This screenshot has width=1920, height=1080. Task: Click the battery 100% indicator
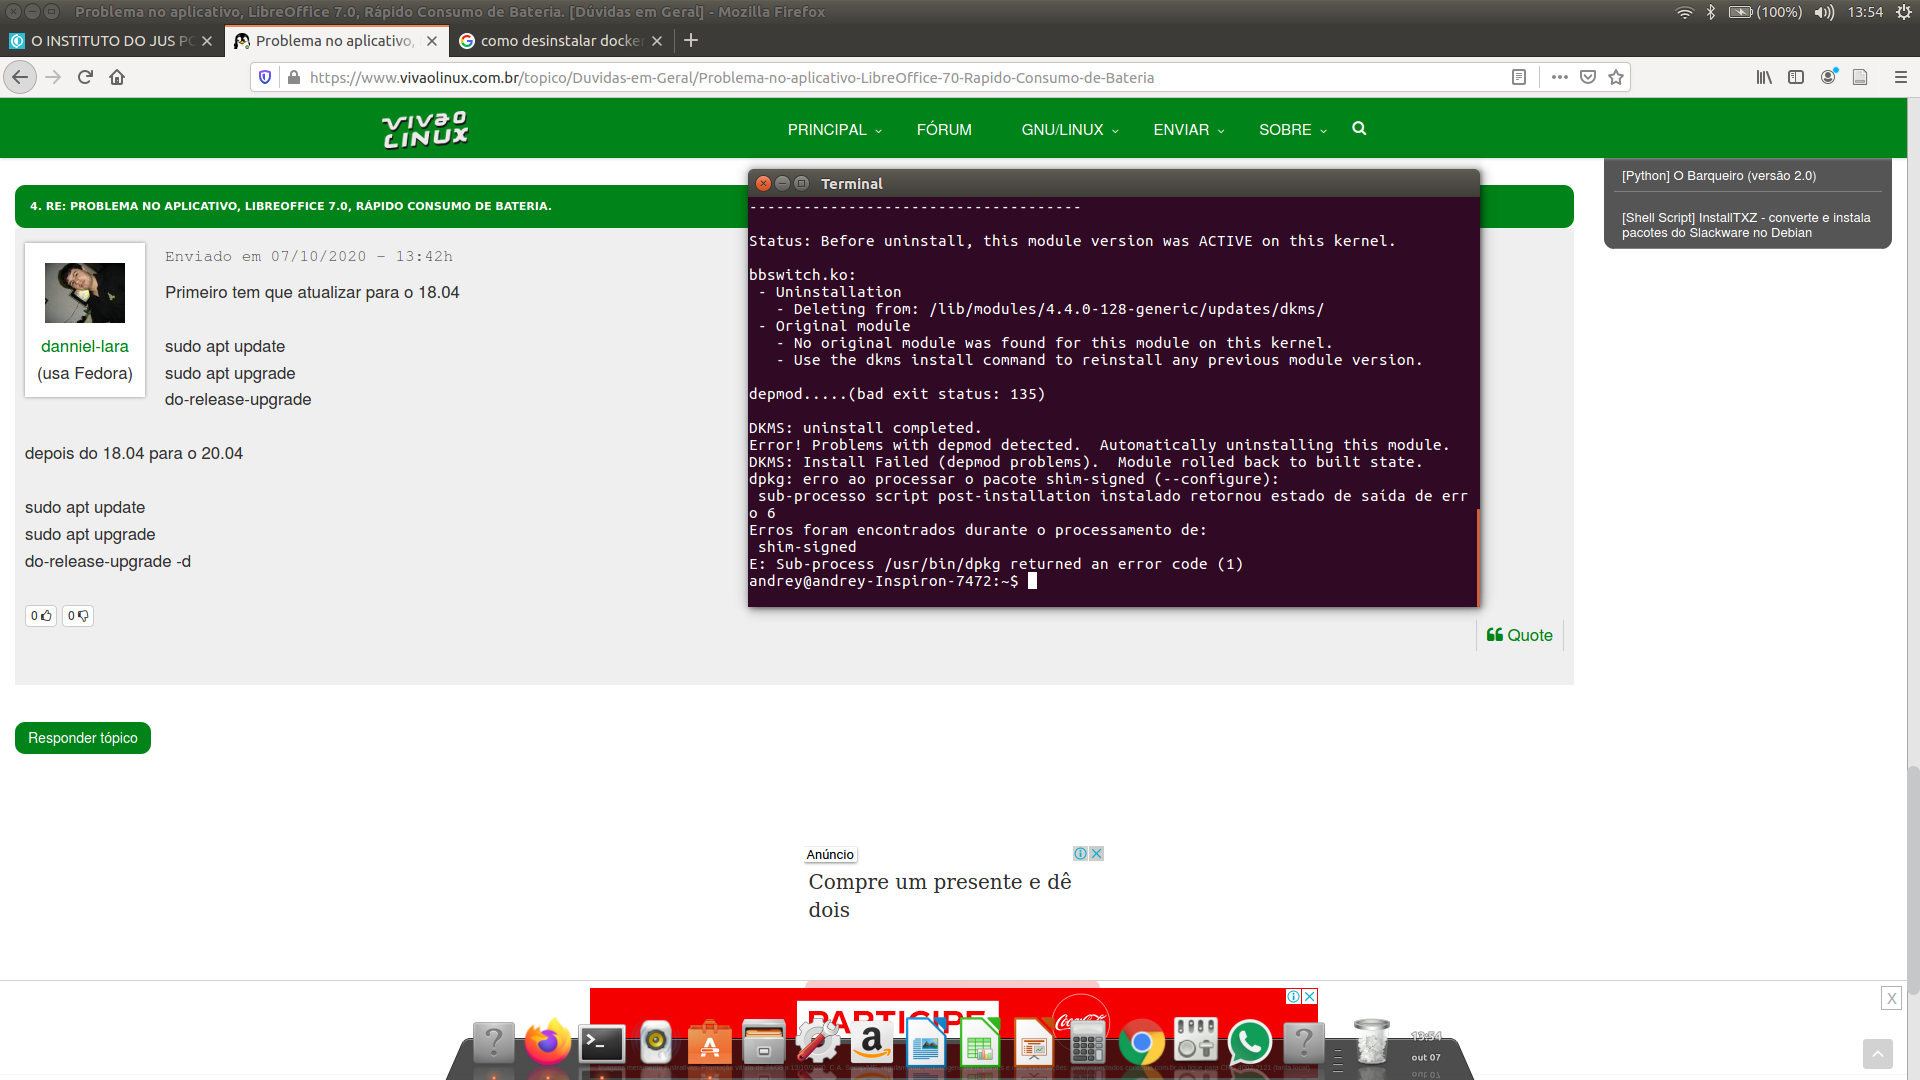click(x=1765, y=12)
